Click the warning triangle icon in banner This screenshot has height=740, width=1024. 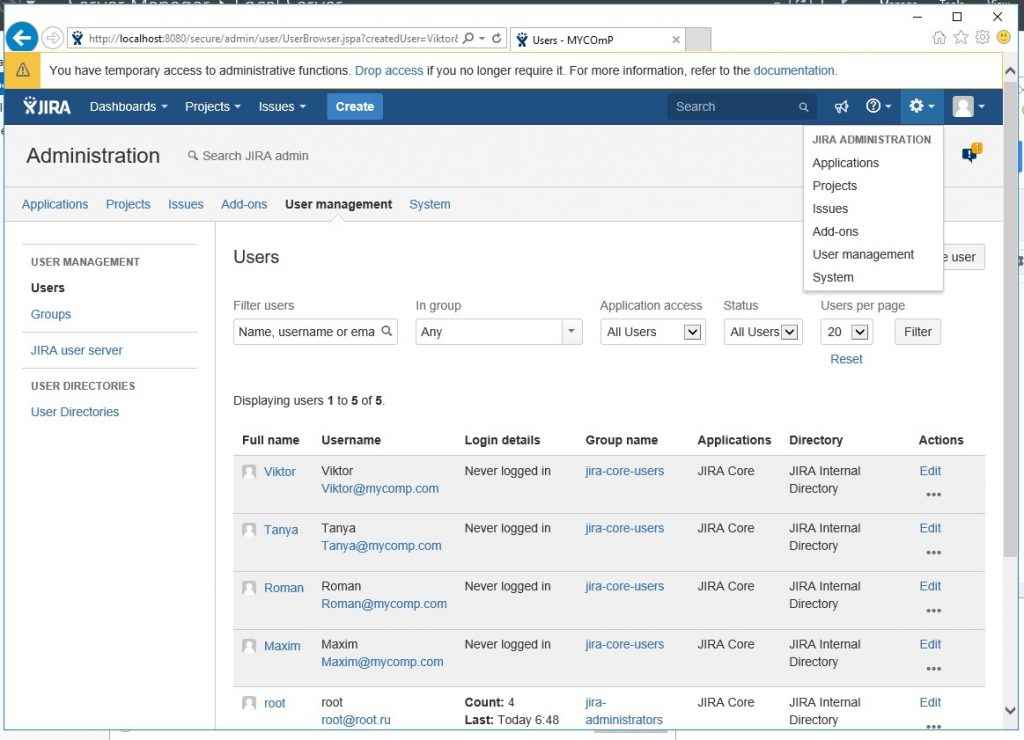tap(23, 70)
